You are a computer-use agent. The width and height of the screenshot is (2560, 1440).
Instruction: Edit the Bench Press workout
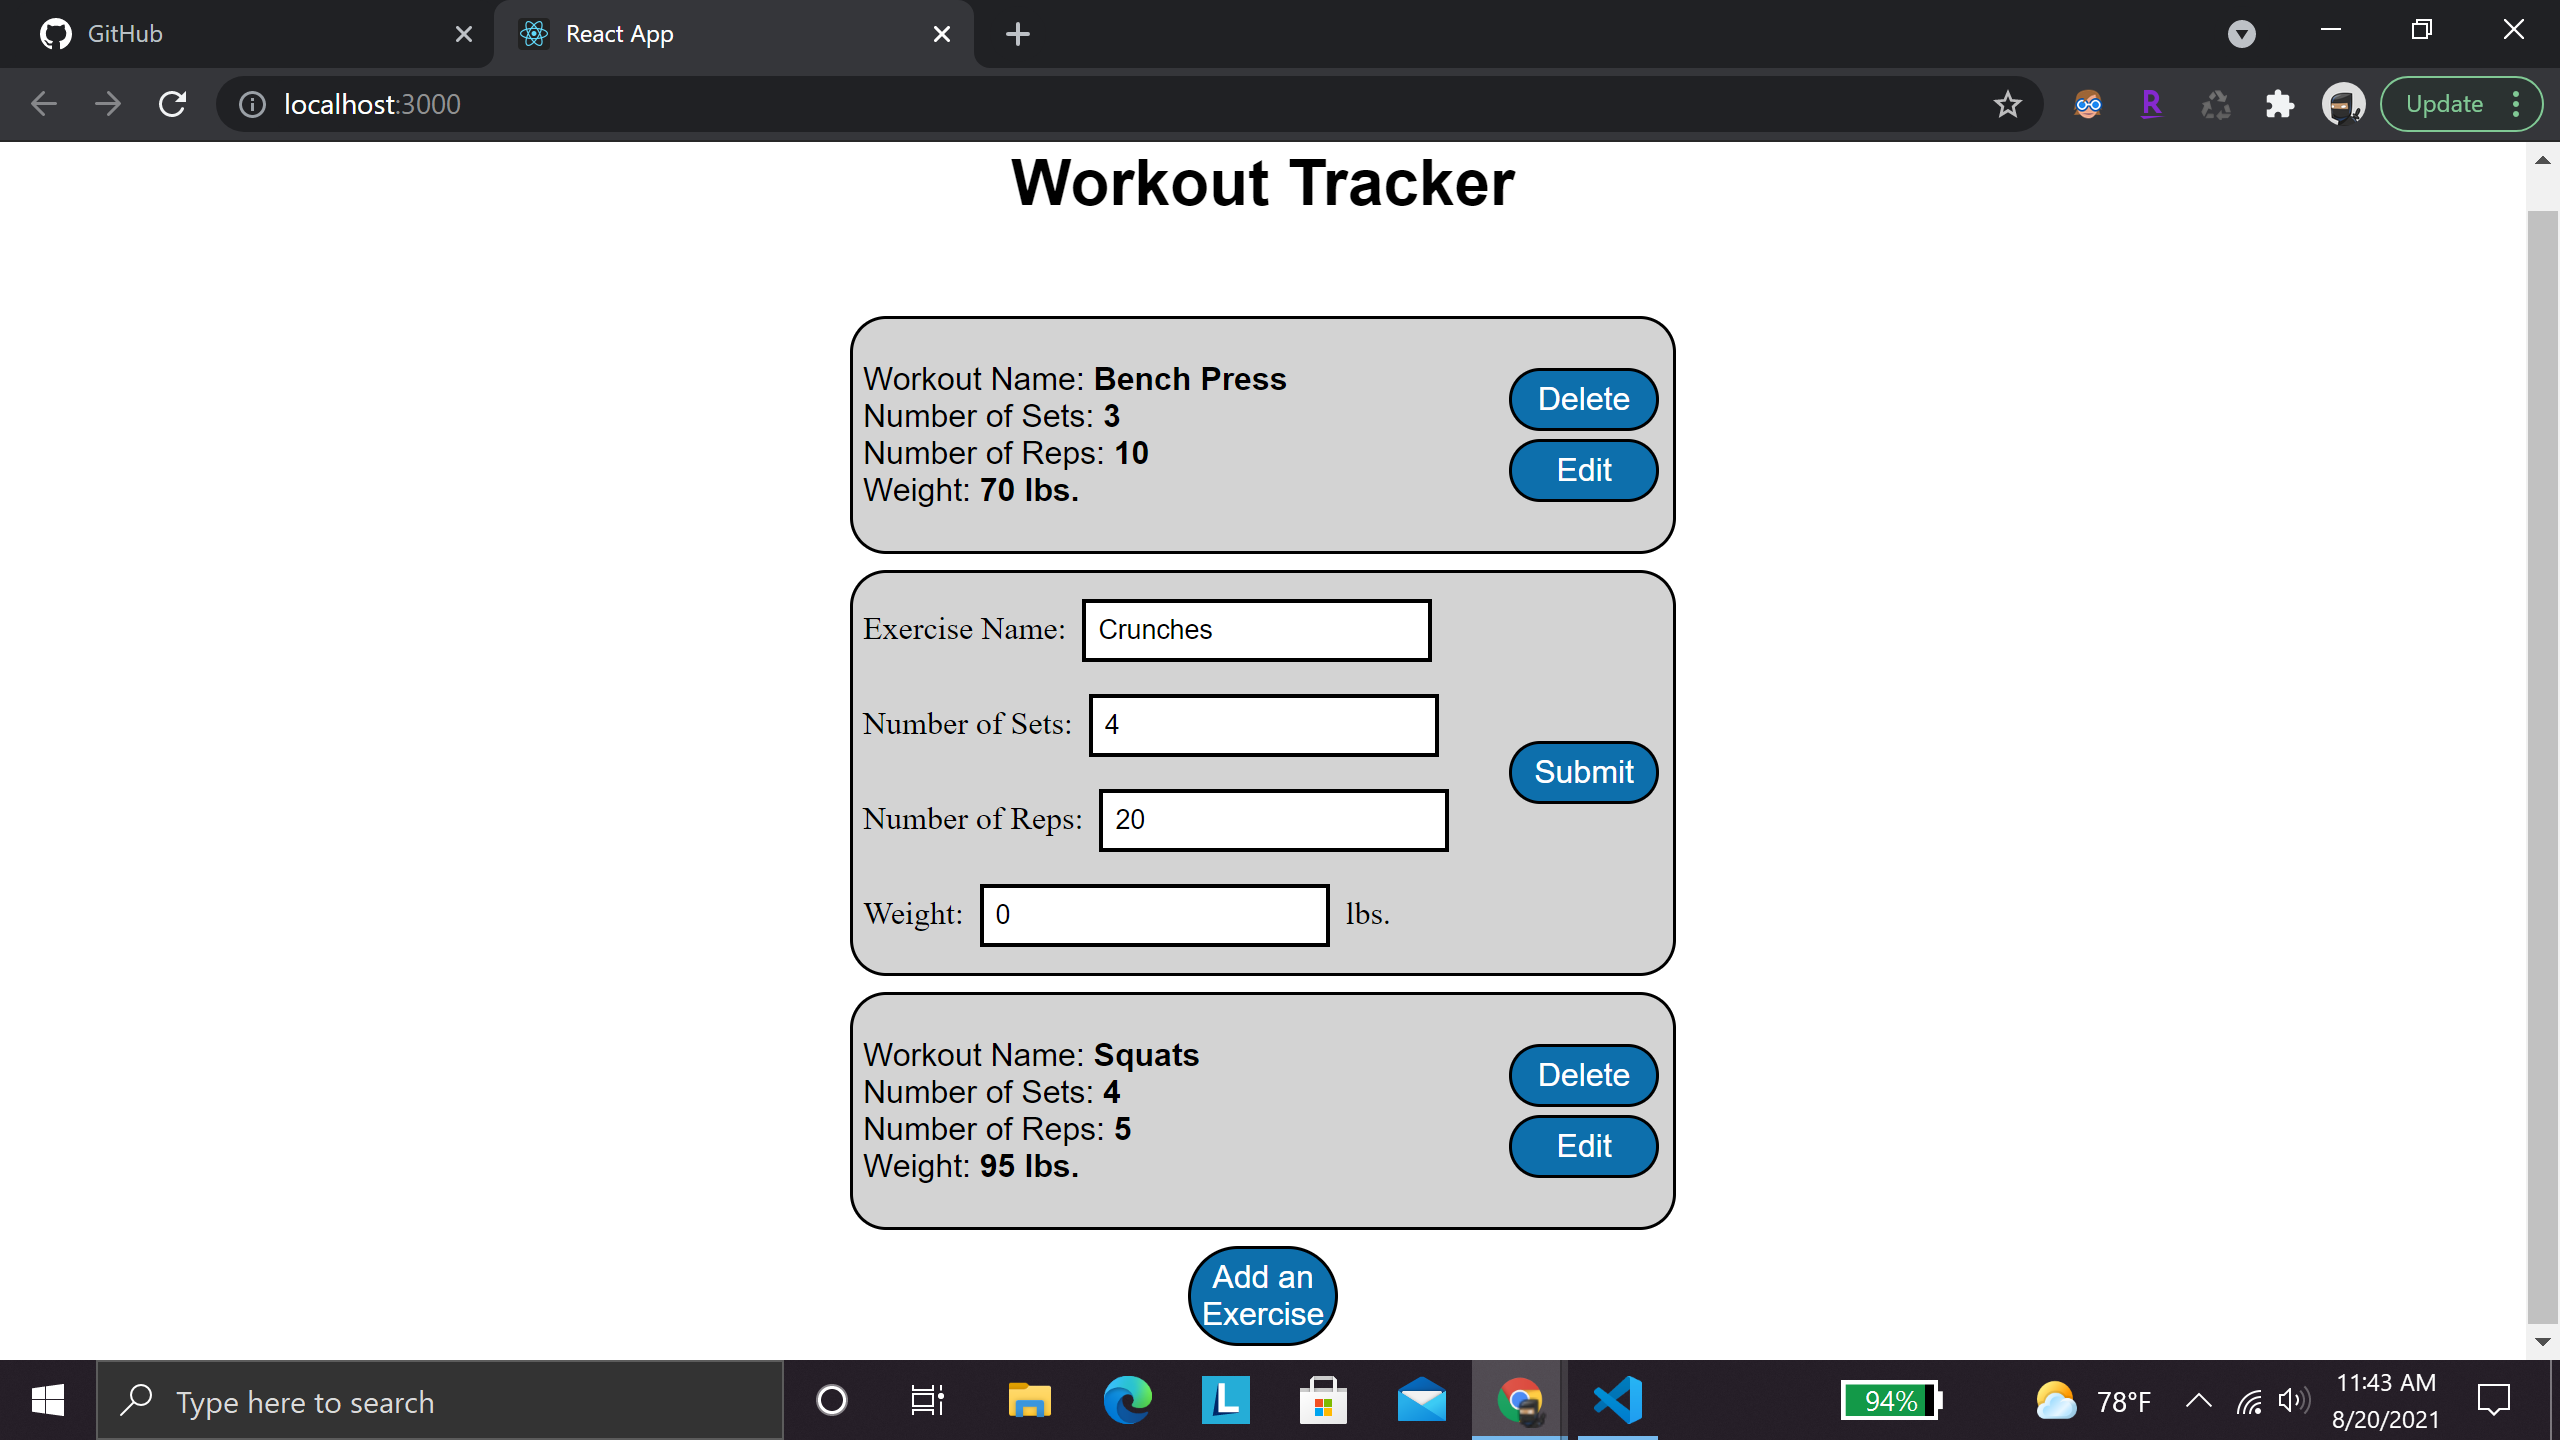point(1583,470)
